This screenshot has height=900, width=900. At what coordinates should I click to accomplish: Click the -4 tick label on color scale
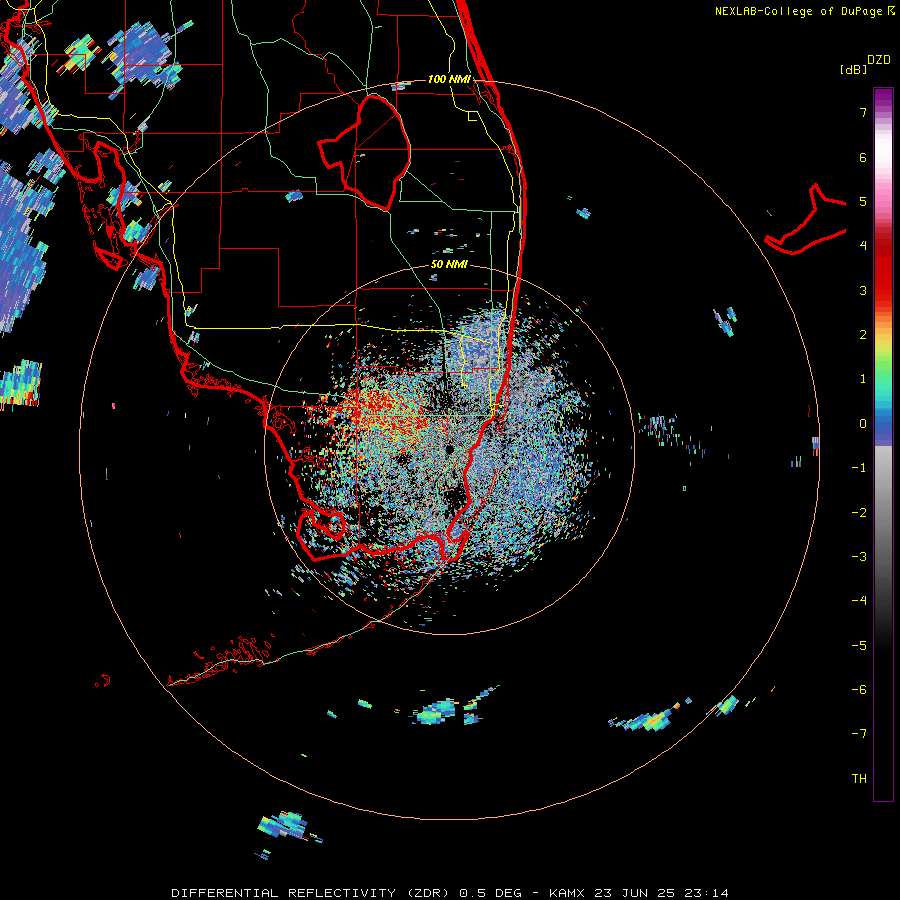[859, 601]
